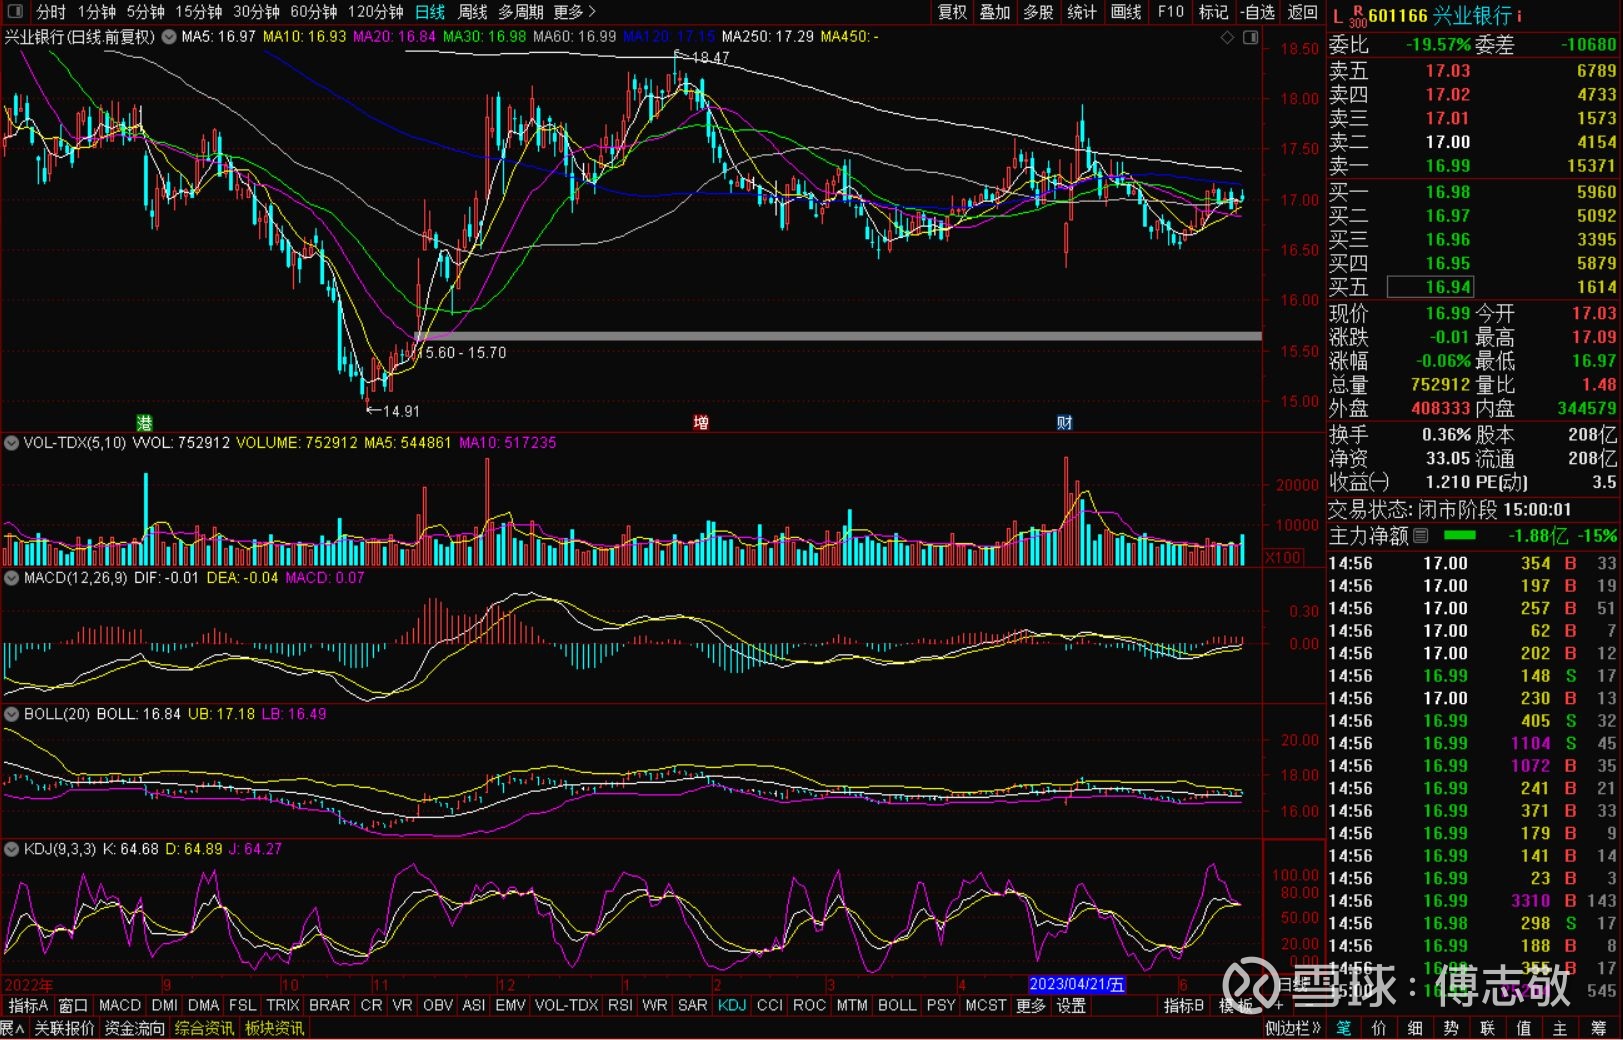Expand the 展∧ panel toggle

pos(13,1028)
